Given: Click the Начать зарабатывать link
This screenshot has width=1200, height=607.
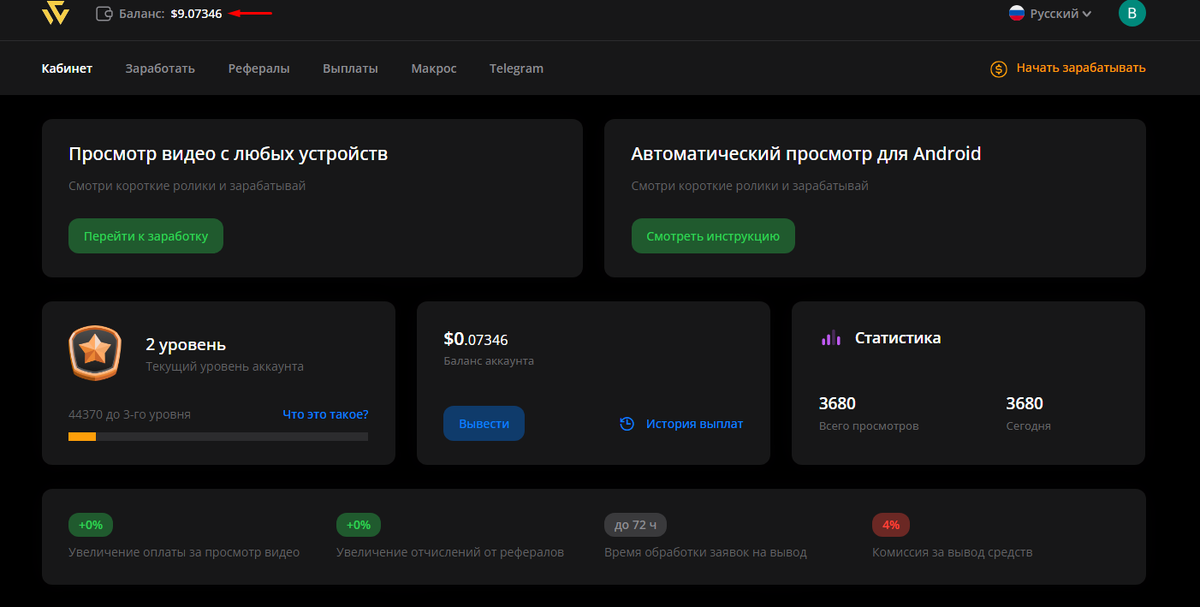Looking at the screenshot, I should click(x=1081, y=68).
